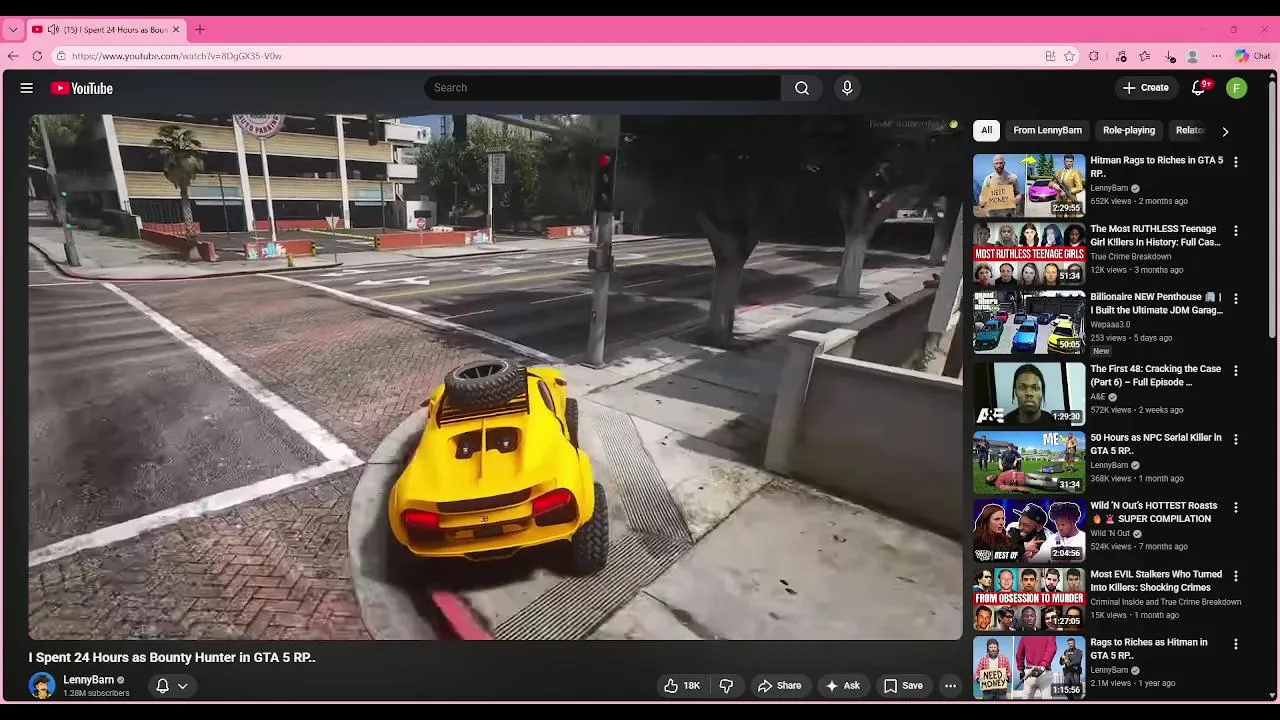This screenshot has height=720, width=1280.
Task: Open Most EVIL Stalkers video title
Action: pyautogui.click(x=1156, y=581)
